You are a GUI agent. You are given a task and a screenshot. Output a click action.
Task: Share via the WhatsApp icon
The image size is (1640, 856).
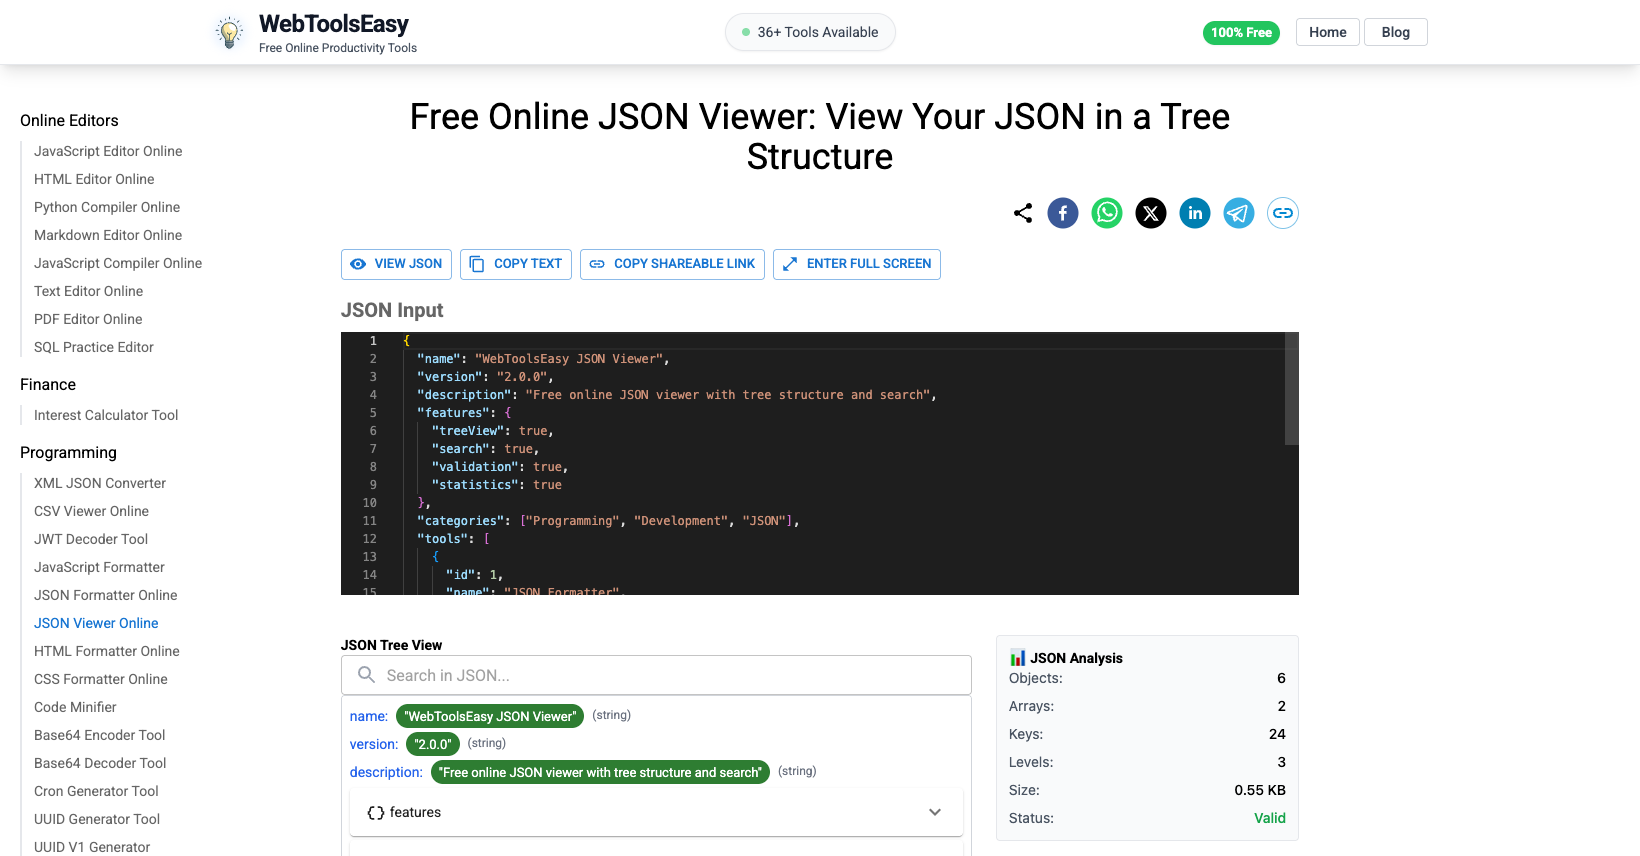[1107, 213]
